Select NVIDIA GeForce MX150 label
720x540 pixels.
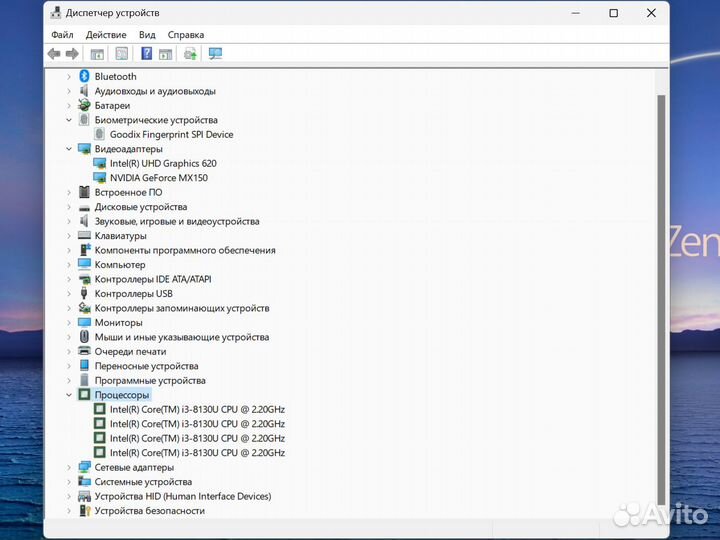pos(159,178)
